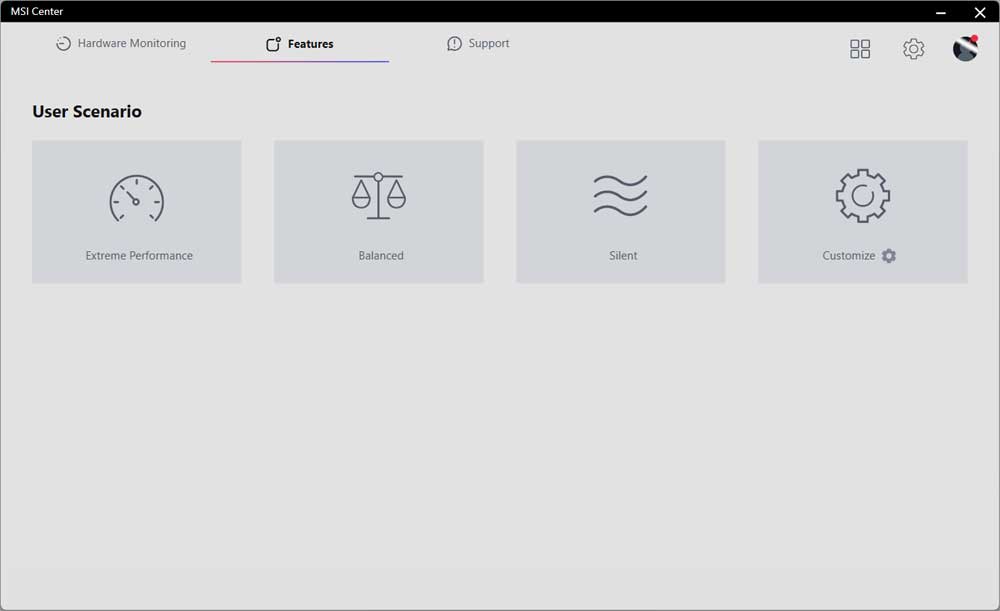
Task: Open settings with small gear beside Customize
Action: (889, 256)
